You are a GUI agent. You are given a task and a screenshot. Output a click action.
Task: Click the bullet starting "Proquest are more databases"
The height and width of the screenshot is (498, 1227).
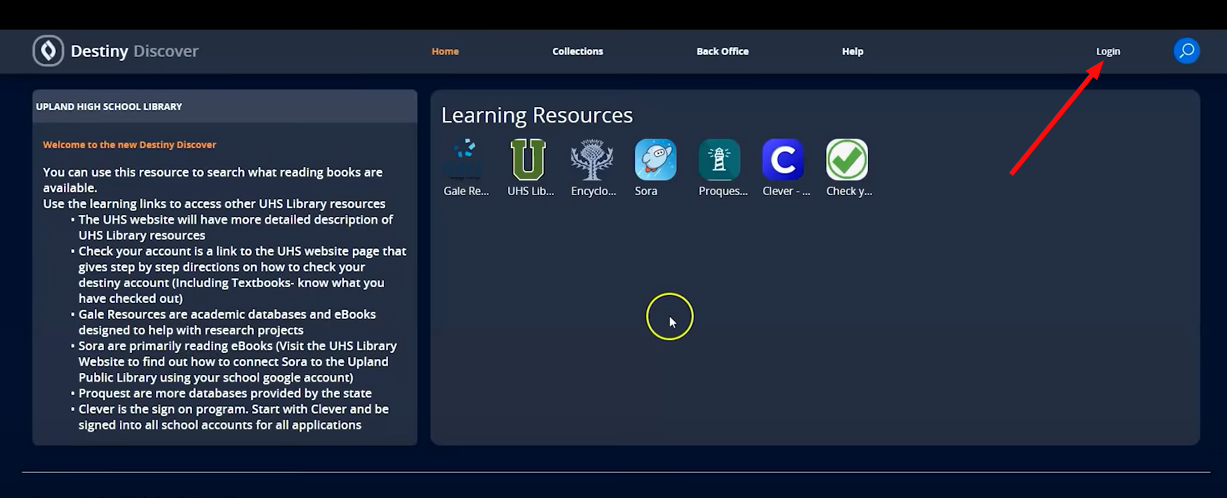tap(222, 393)
